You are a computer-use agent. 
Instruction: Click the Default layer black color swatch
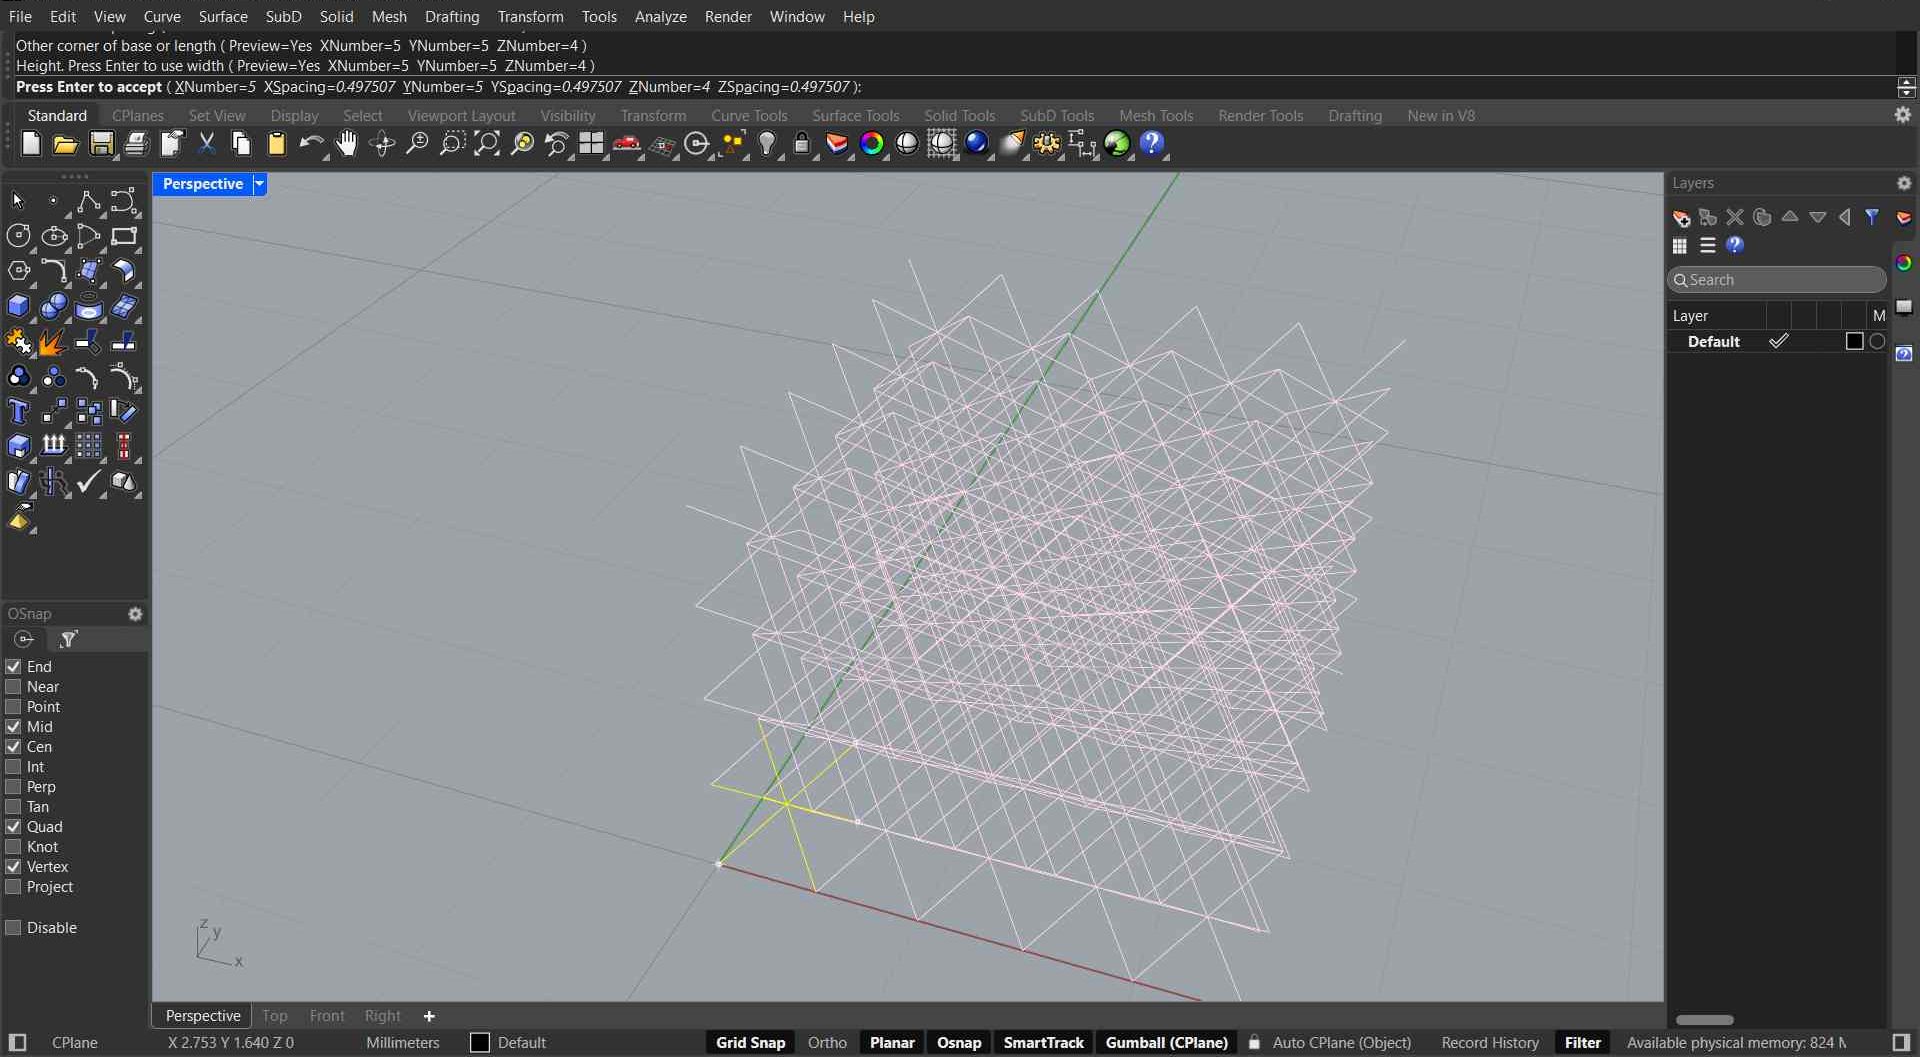[1854, 342]
